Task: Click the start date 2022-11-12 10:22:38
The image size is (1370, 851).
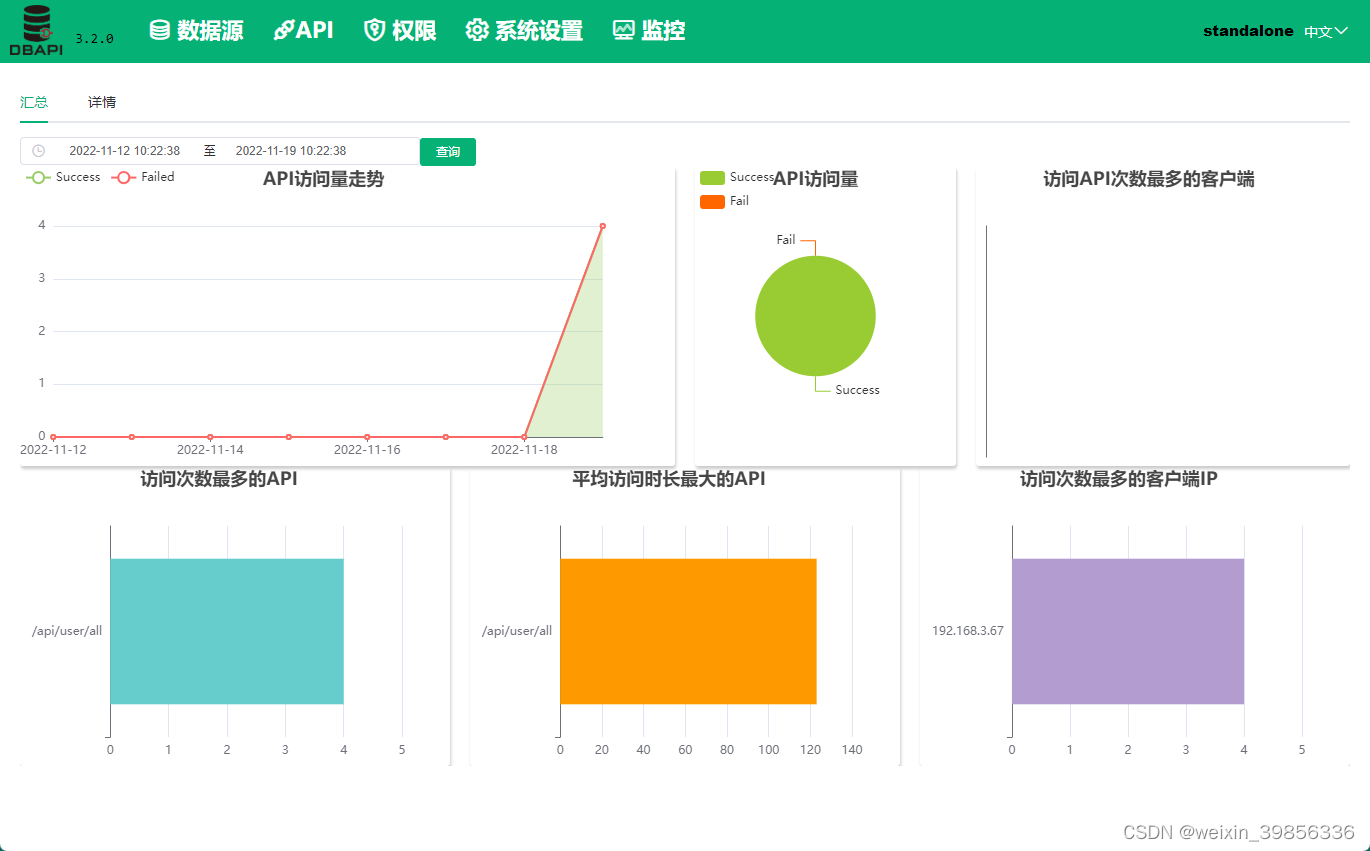Action: tap(125, 151)
